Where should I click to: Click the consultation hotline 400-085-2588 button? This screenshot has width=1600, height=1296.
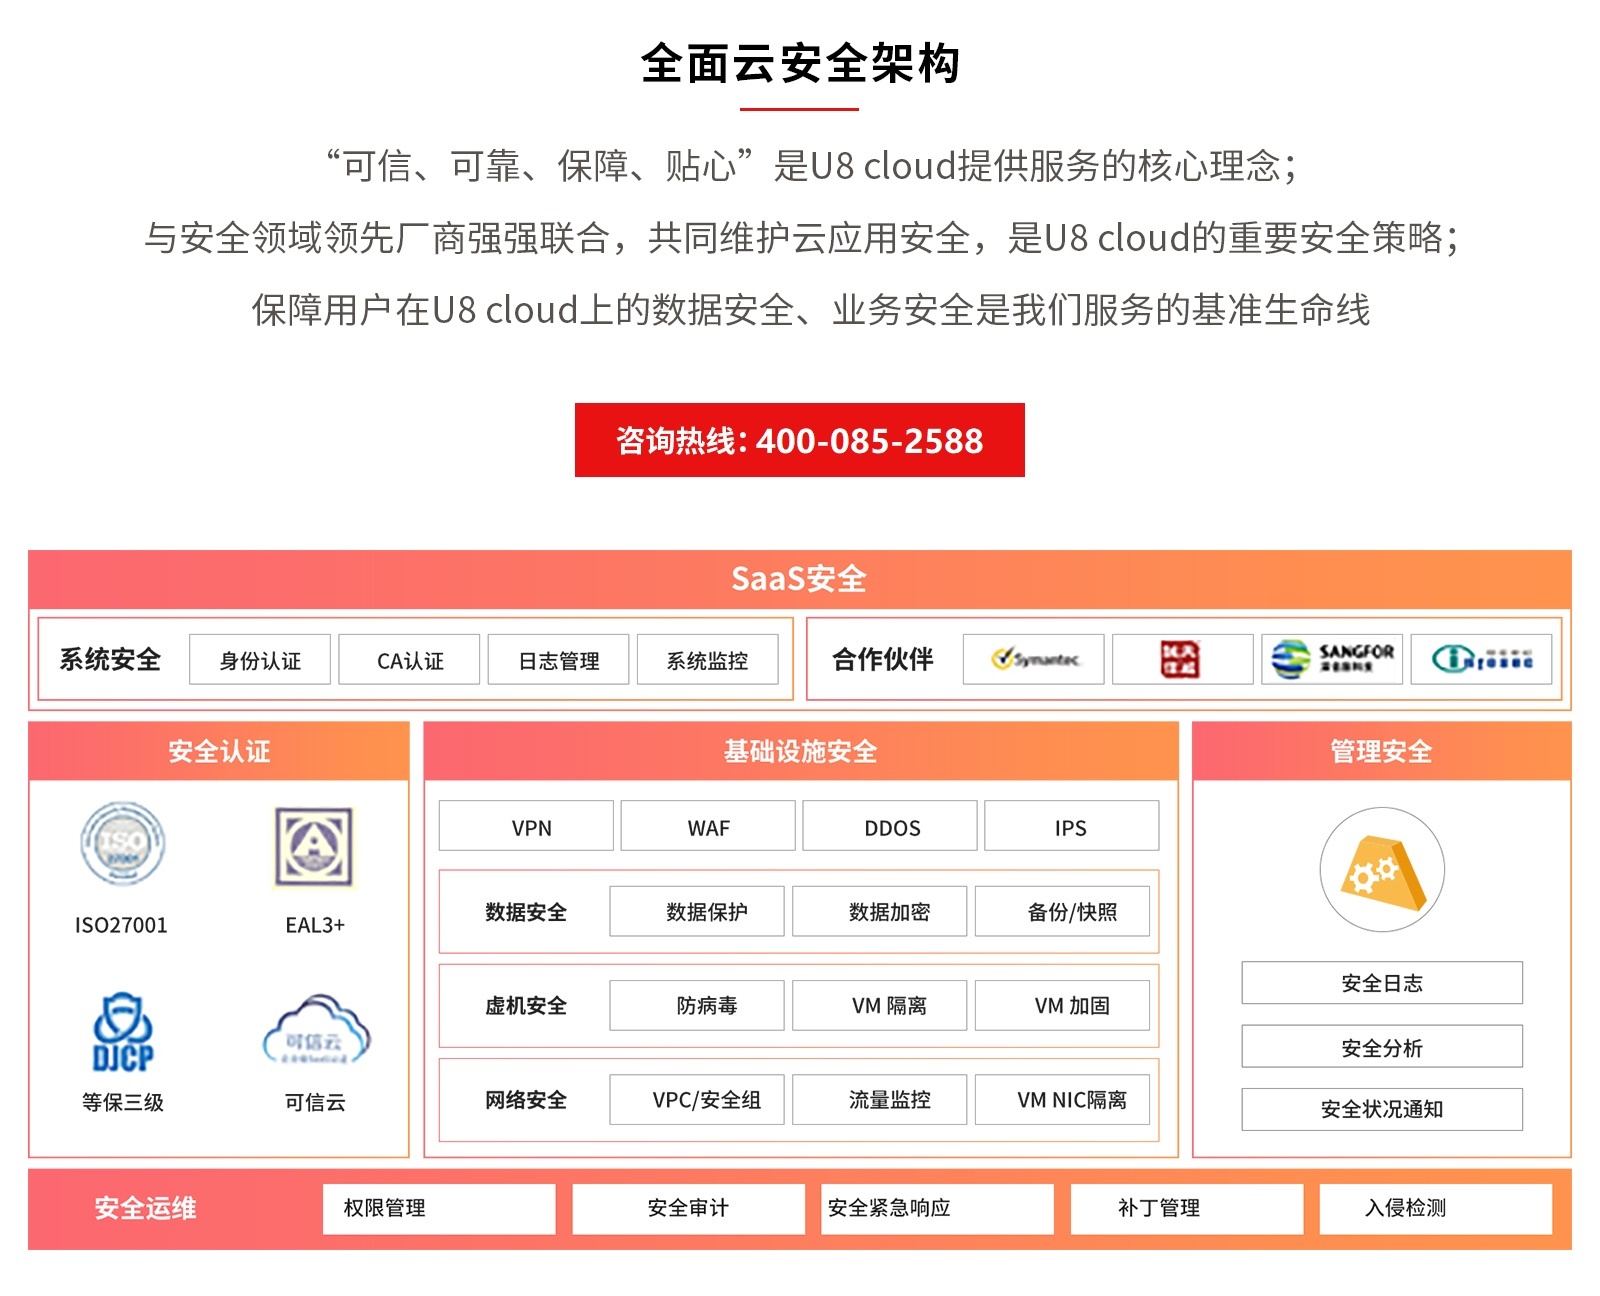(799, 440)
